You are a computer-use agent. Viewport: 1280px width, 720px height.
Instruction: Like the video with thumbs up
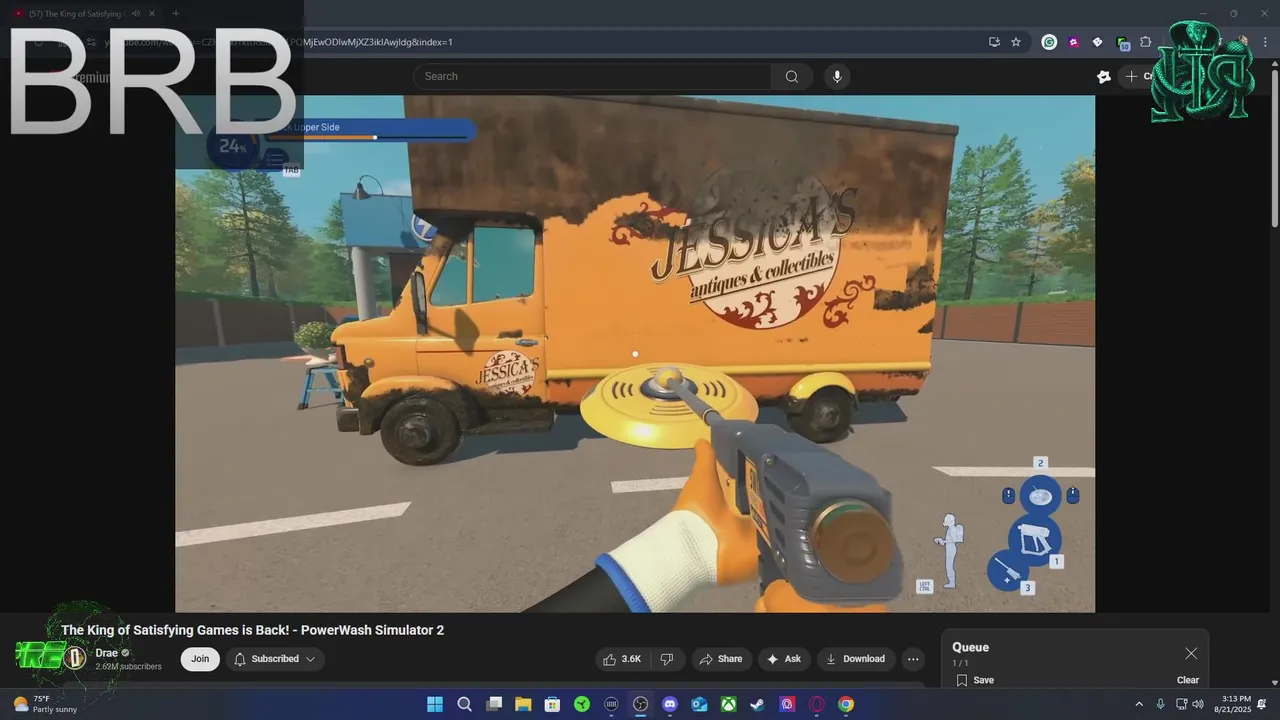(x=621, y=659)
